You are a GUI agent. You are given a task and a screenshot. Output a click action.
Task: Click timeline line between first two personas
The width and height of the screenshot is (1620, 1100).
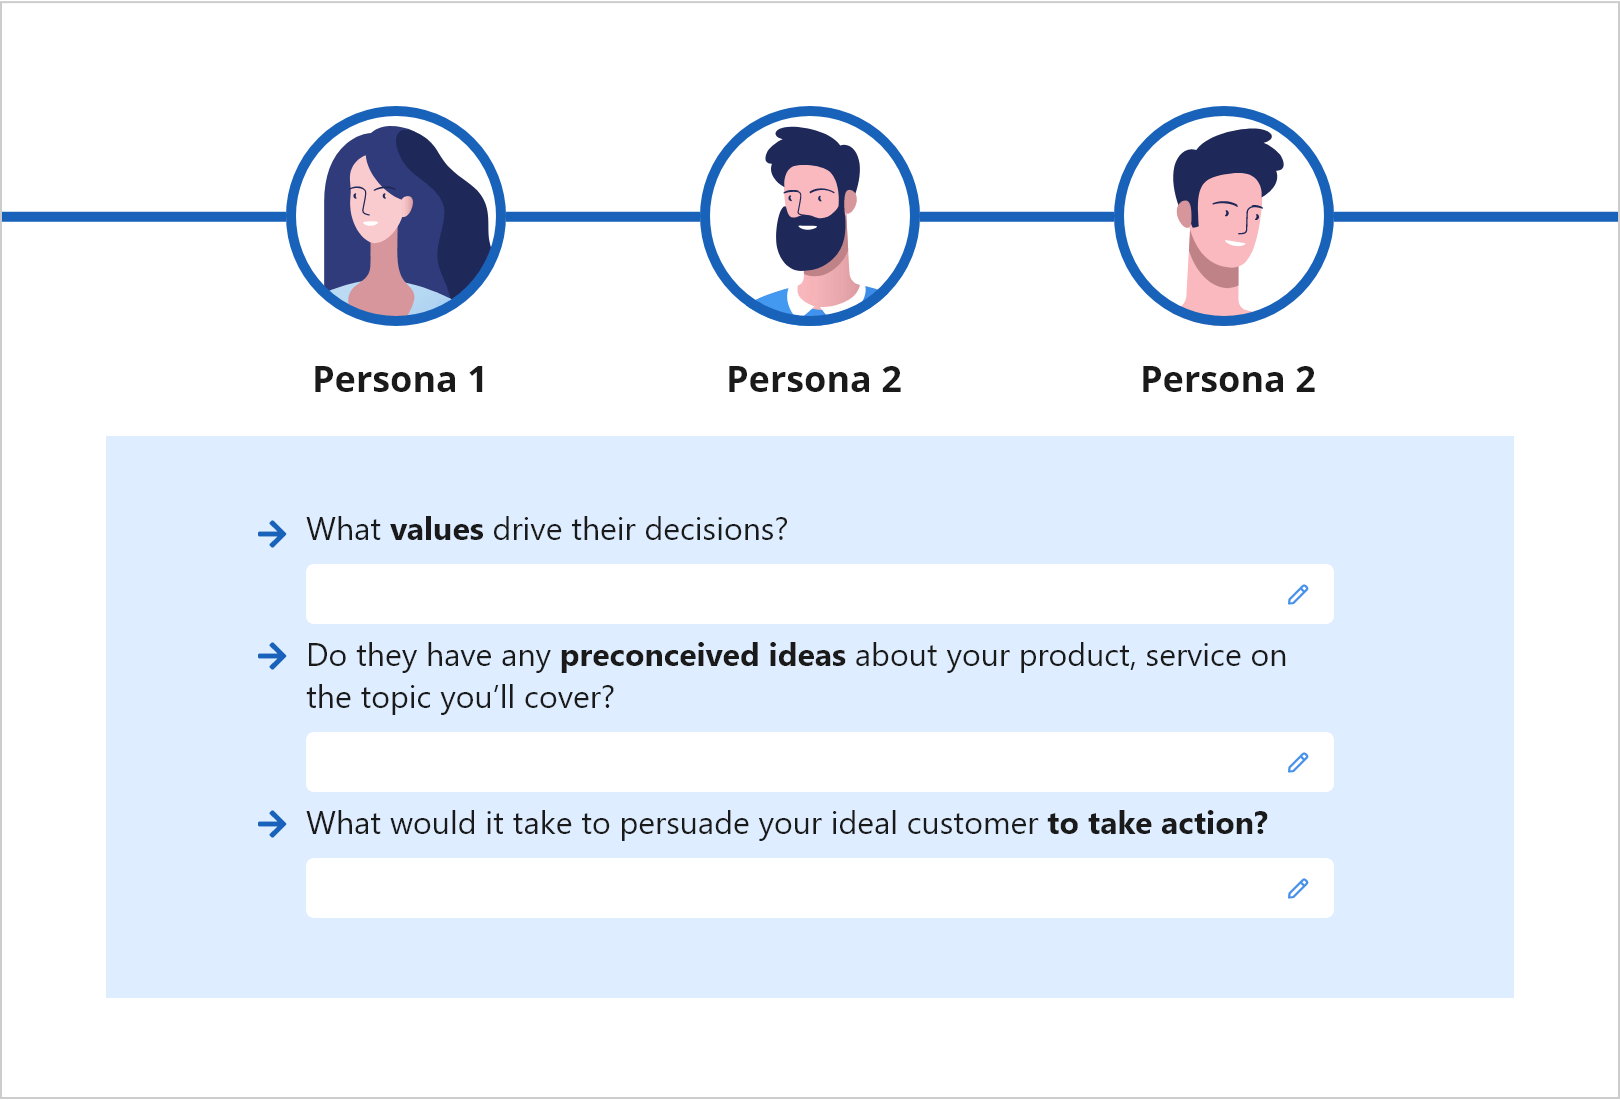tap(603, 216)
